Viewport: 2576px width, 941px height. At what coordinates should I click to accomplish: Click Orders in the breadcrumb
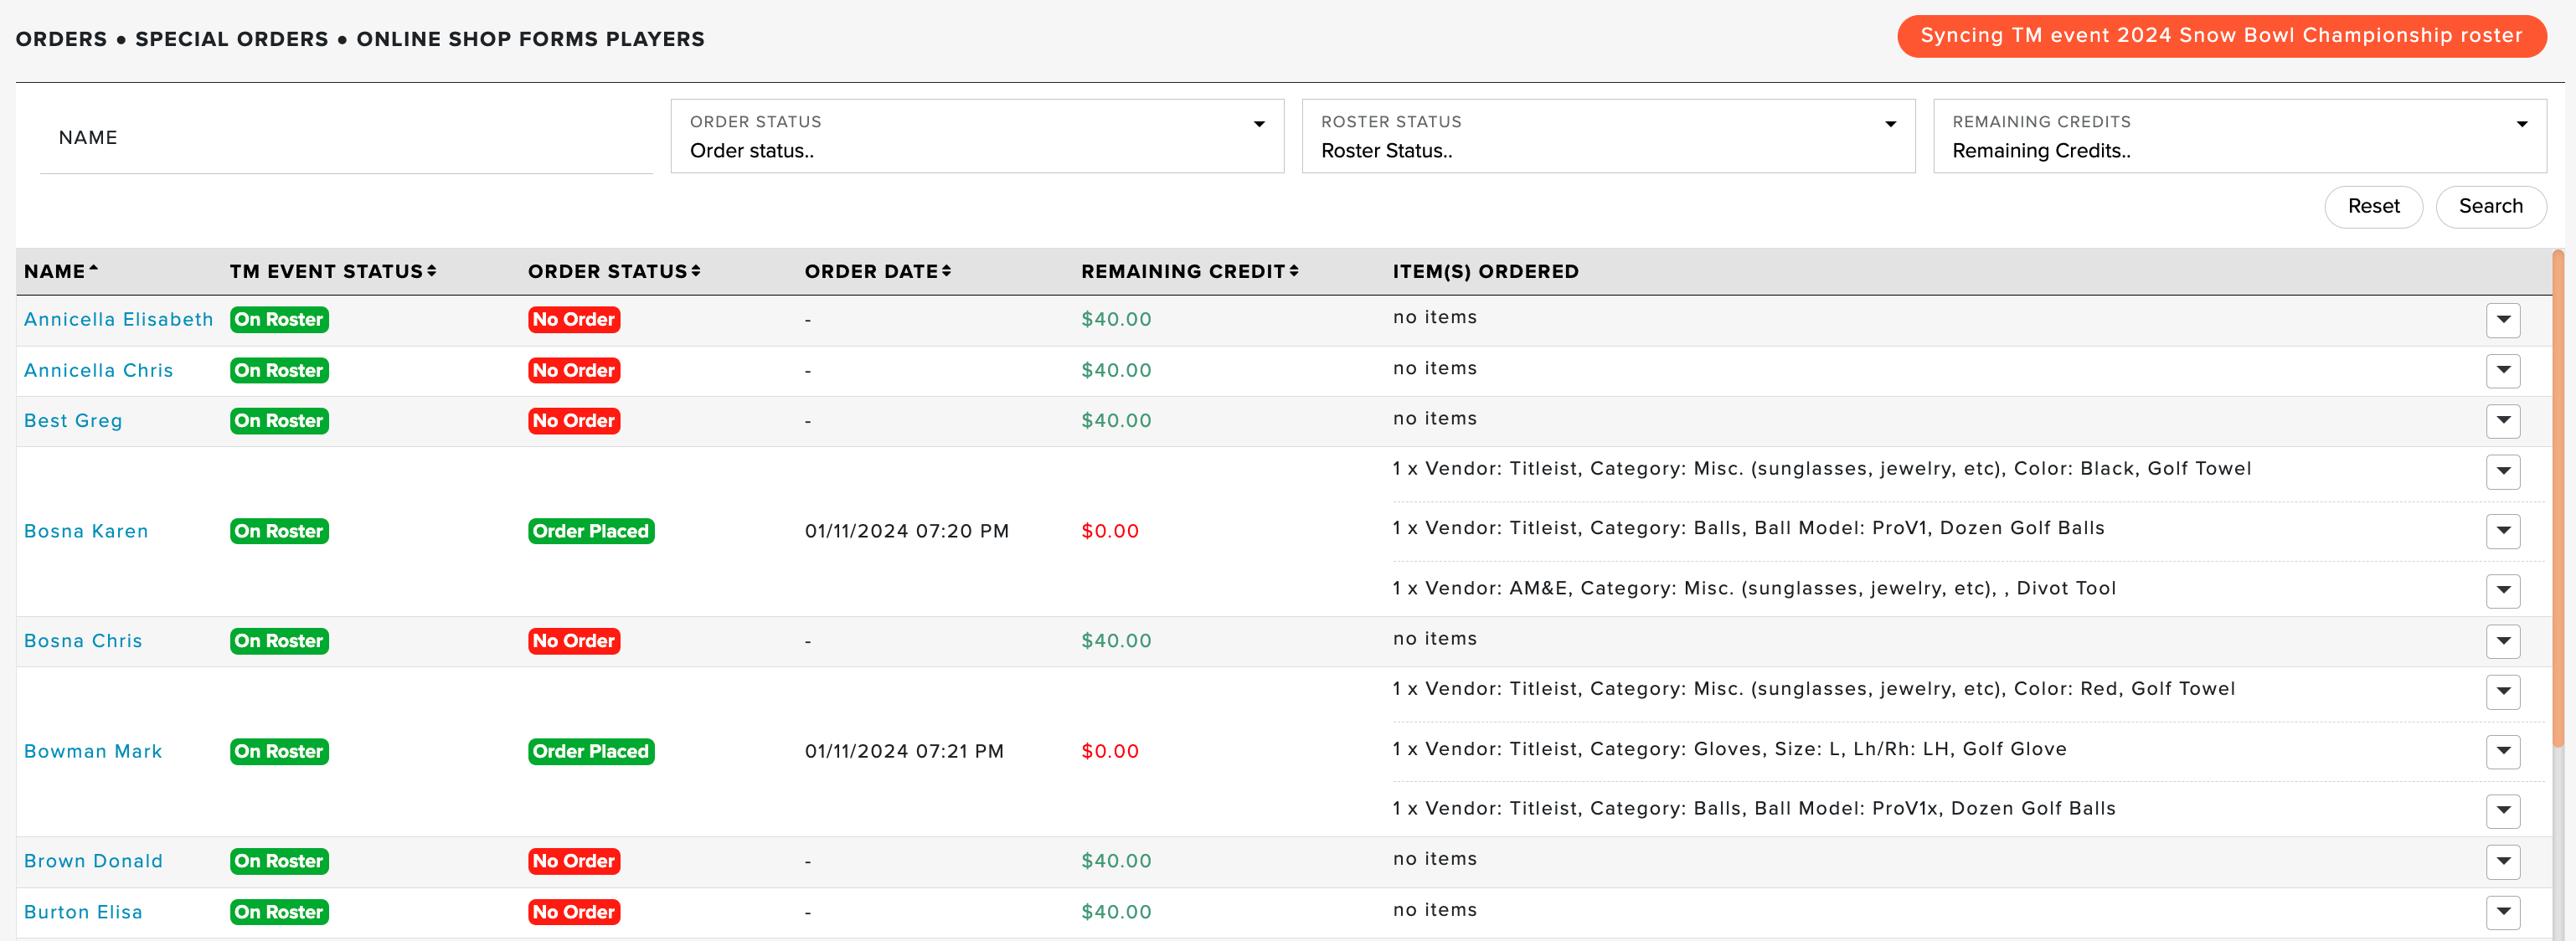tap(61, 39)
